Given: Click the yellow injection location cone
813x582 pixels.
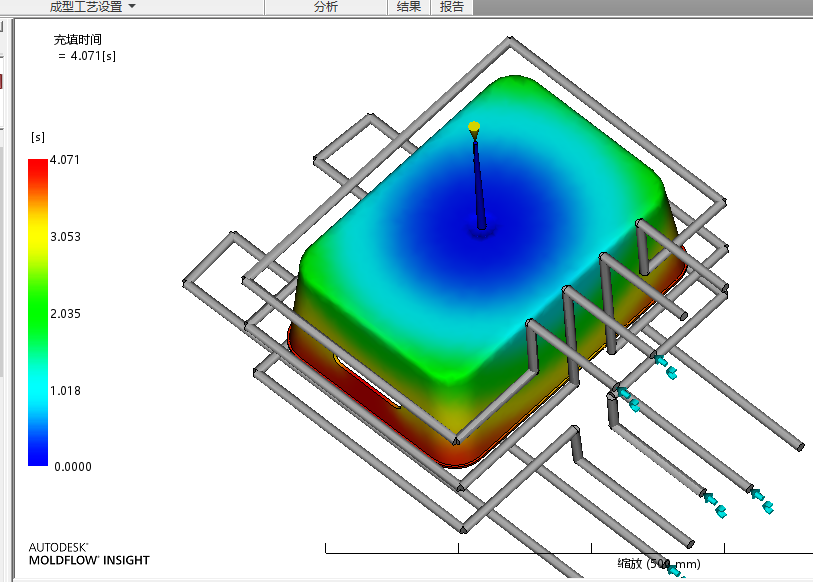Looking at the screenshot, I should click(474, 129).
